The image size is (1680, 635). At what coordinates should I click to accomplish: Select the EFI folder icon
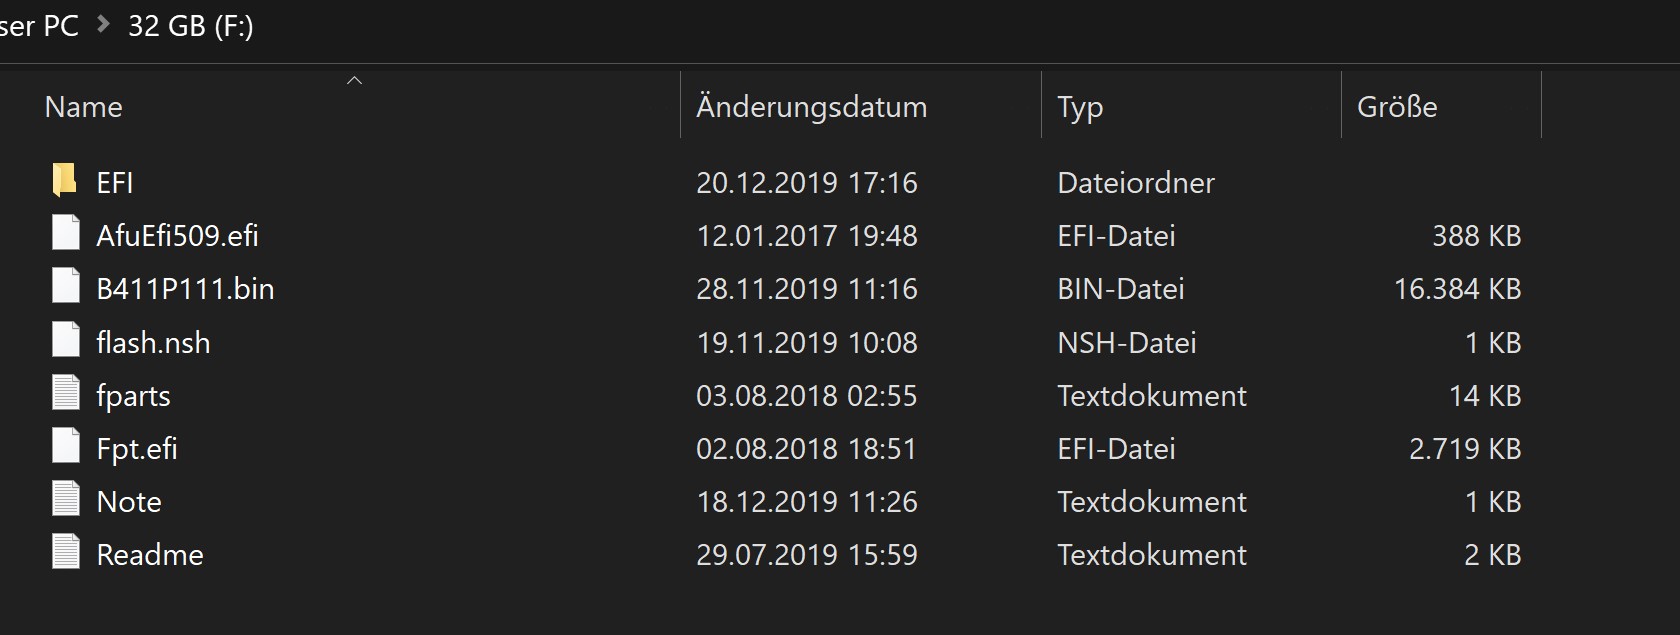coord(64,181)
